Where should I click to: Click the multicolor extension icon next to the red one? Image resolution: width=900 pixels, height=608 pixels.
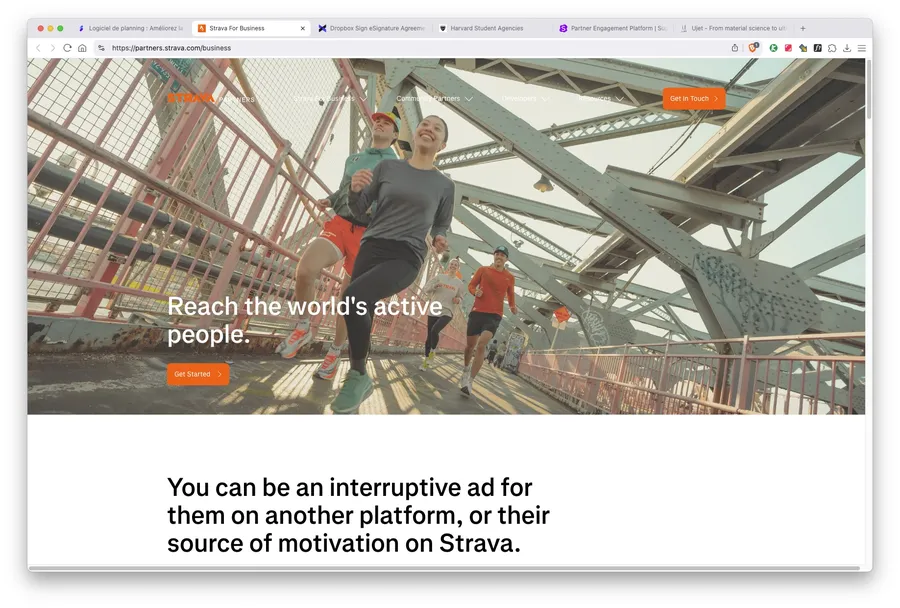(x=803, y=48)
